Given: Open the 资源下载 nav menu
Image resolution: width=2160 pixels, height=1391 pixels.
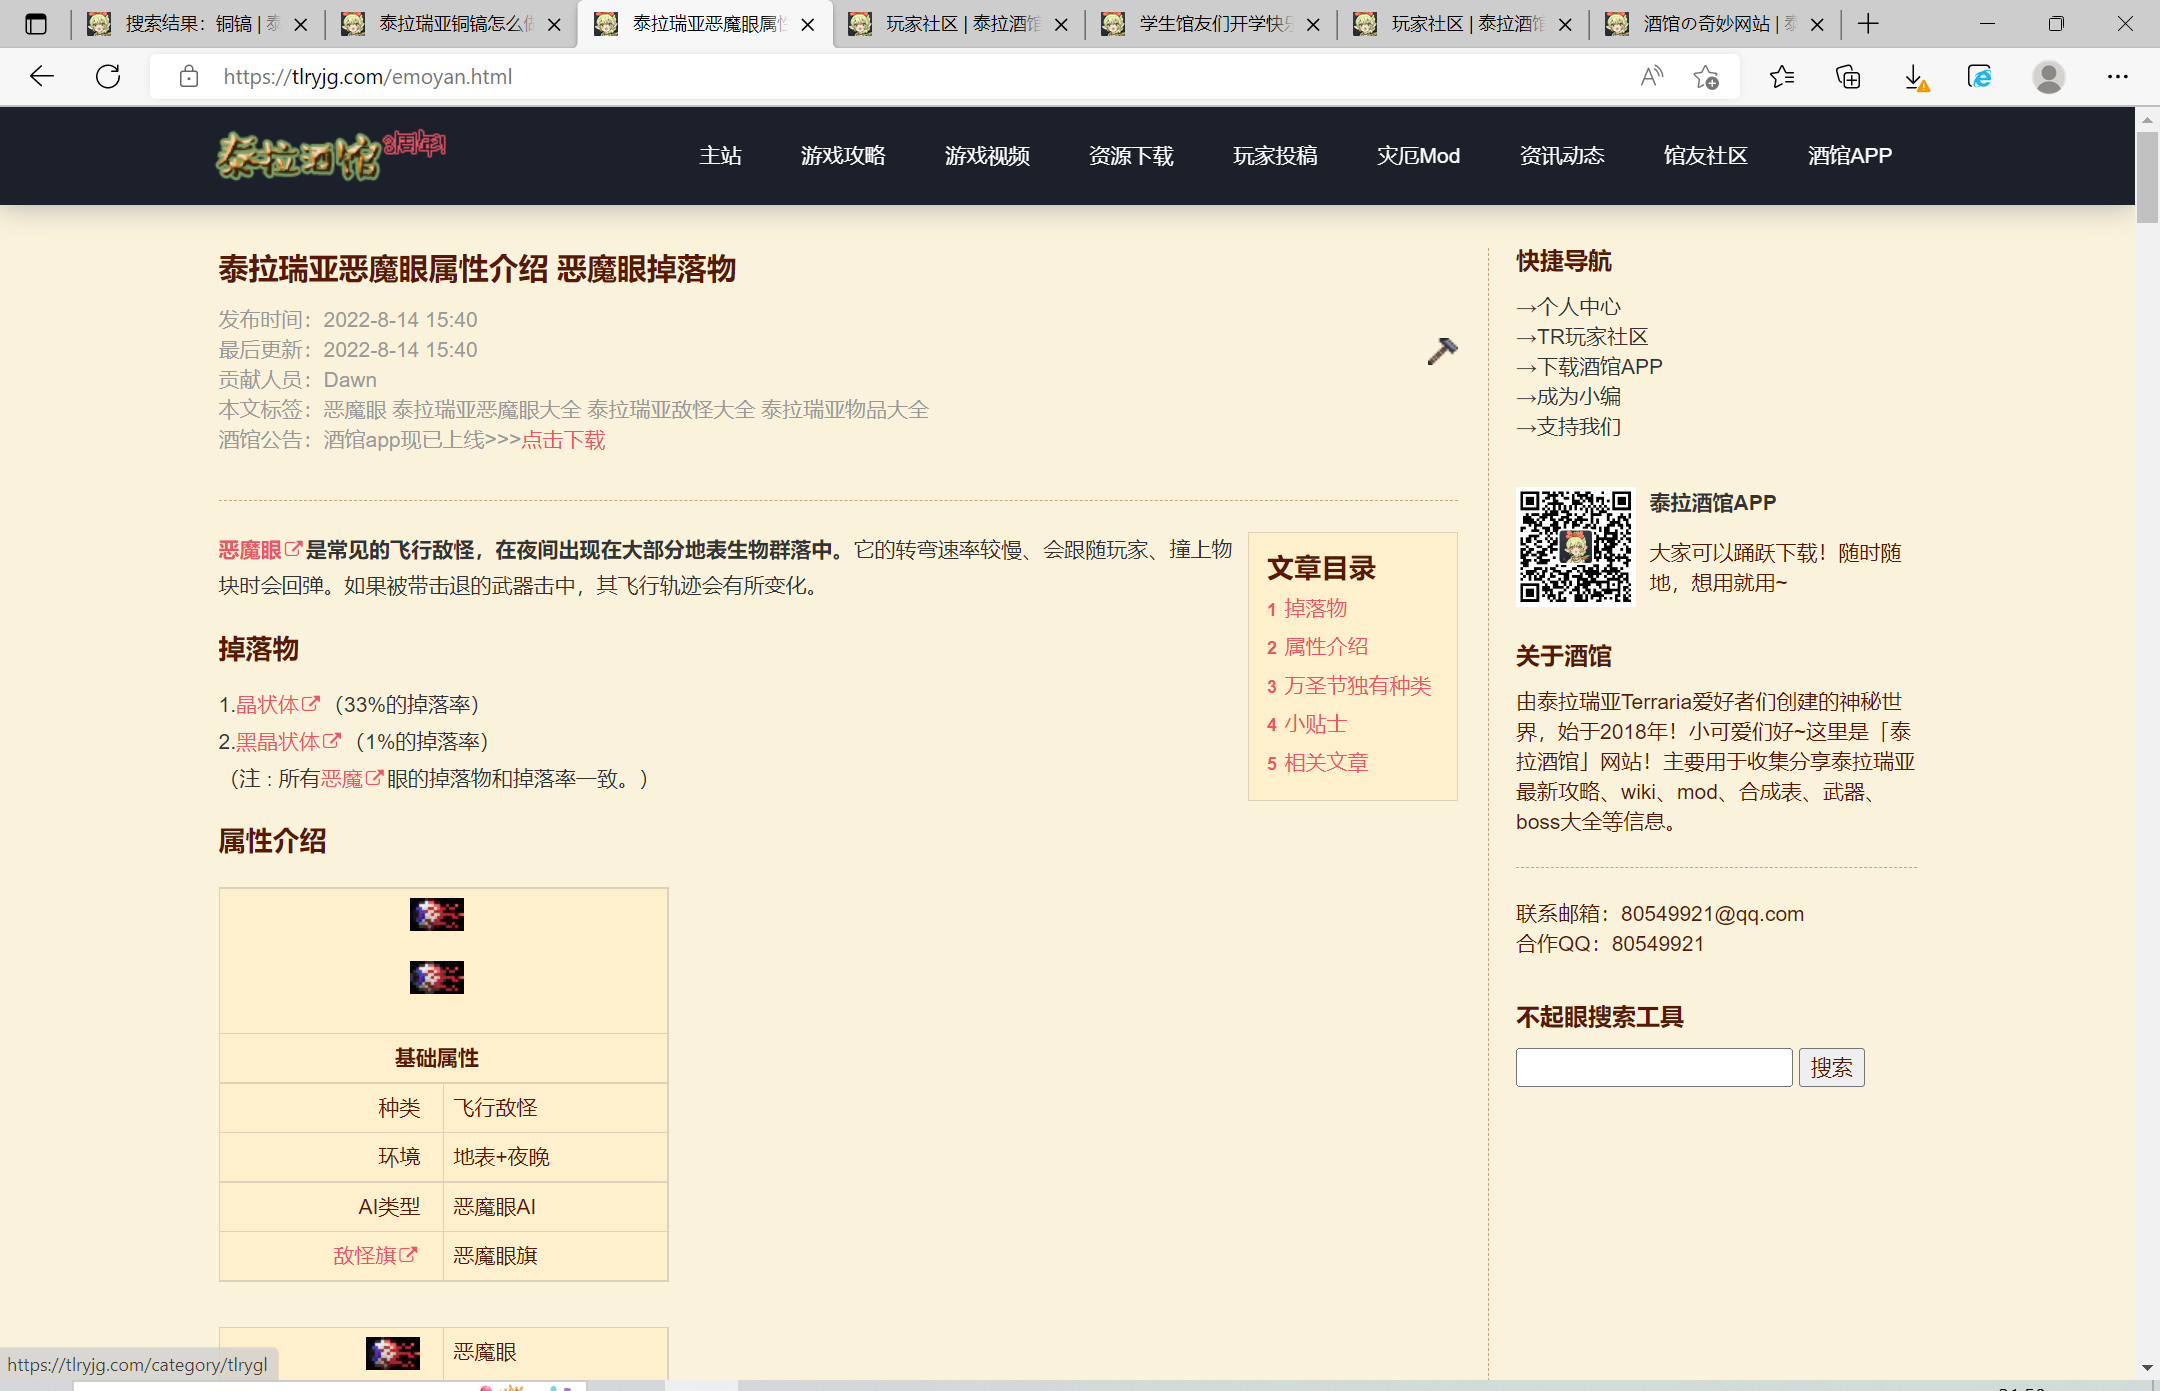Looking at the screenshot, I should tap(1131, 155).
